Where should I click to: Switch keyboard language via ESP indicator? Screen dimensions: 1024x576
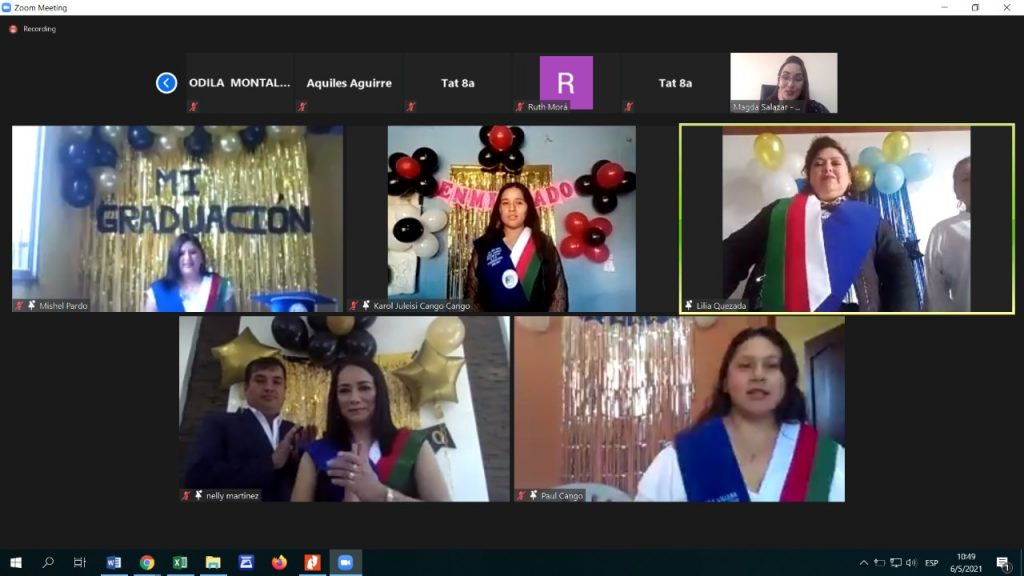pos(932,562)
